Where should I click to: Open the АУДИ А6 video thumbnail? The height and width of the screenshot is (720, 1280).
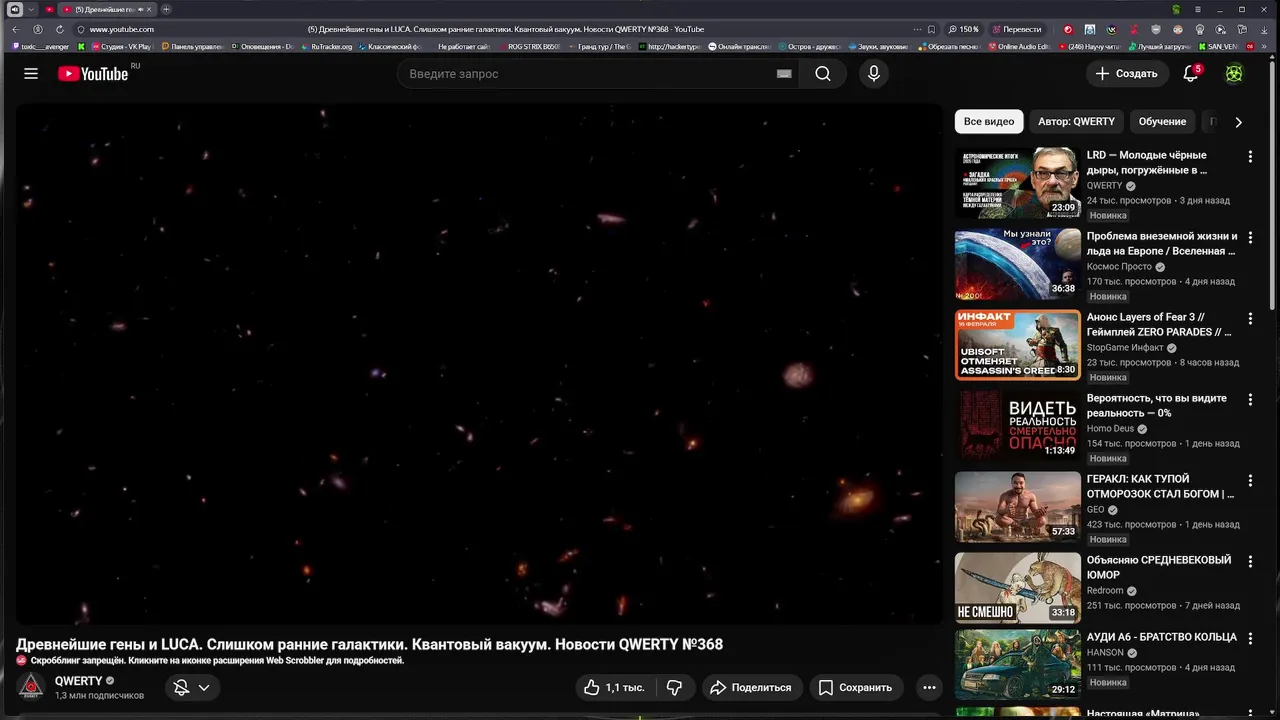tap(1017, 664)
